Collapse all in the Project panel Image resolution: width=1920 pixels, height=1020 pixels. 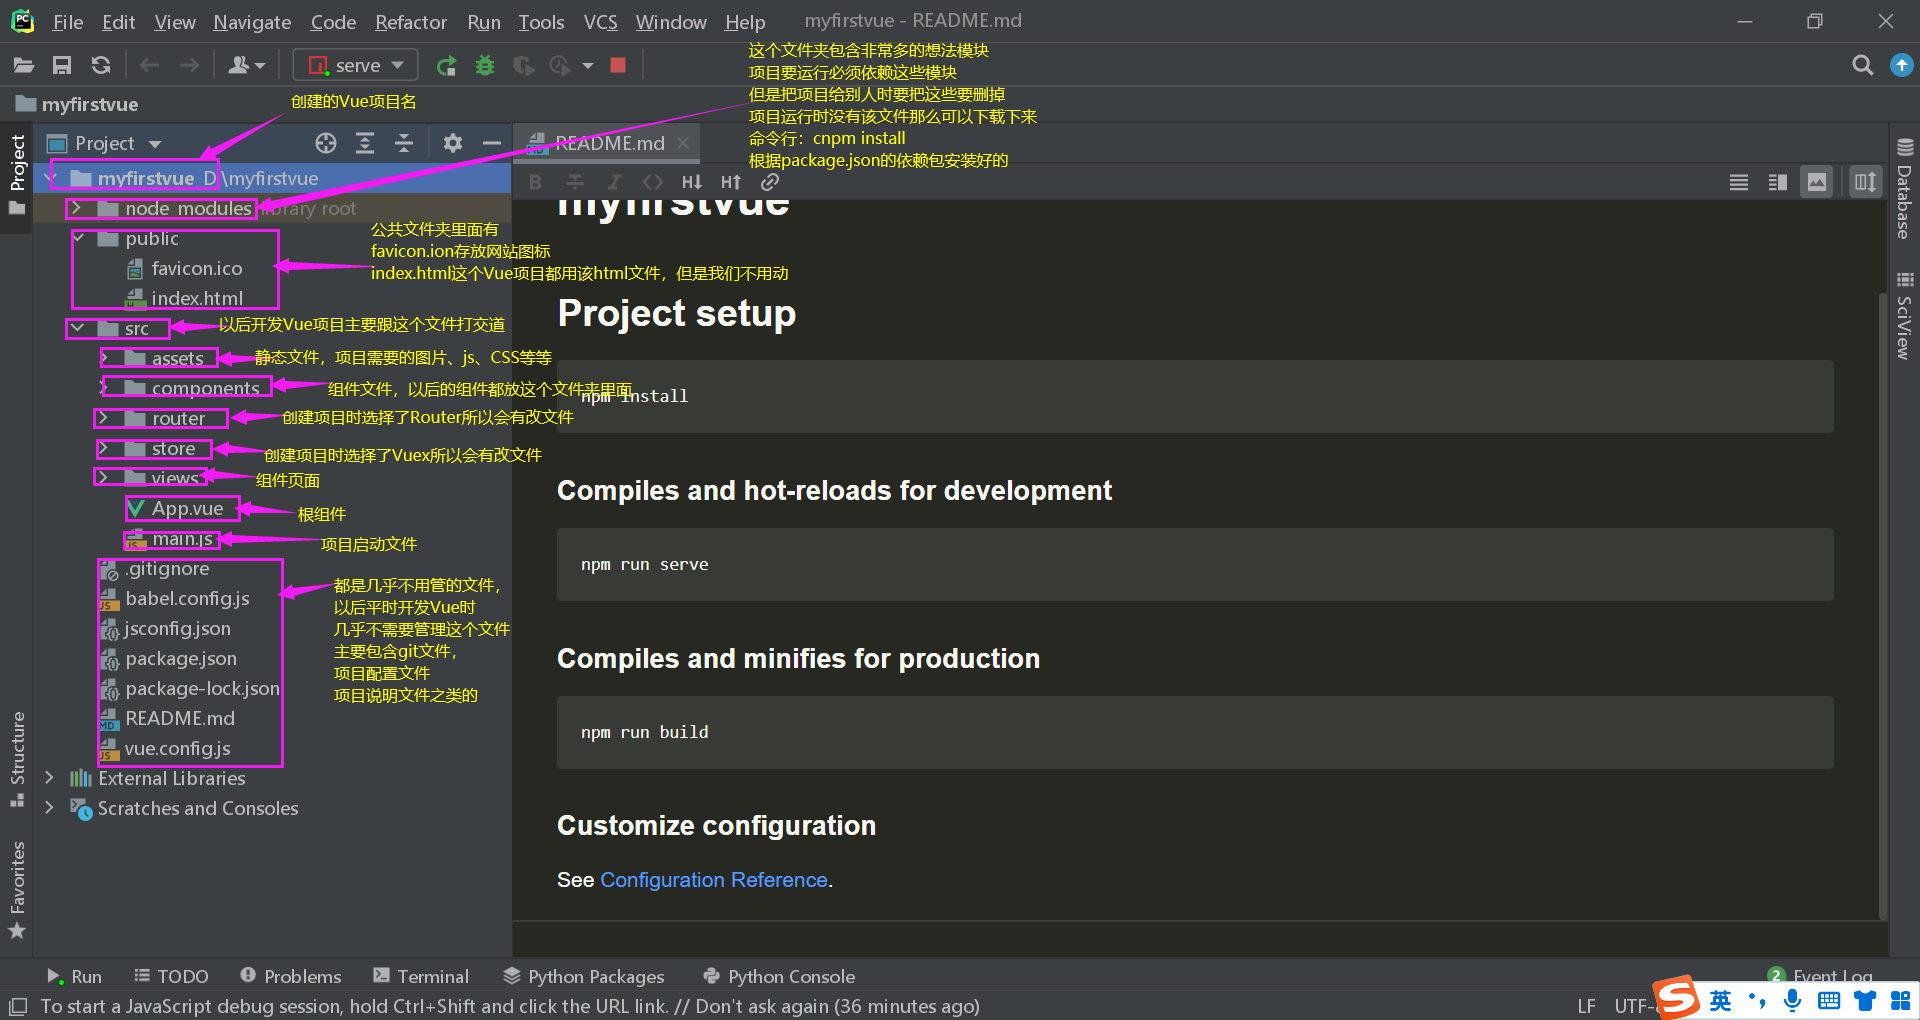coord(404,143)
